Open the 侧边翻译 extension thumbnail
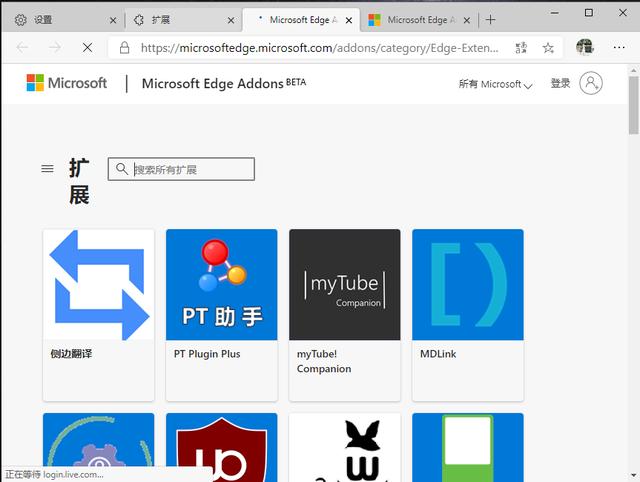The width and height of the screenshot is (640, 482). (98, 284)
